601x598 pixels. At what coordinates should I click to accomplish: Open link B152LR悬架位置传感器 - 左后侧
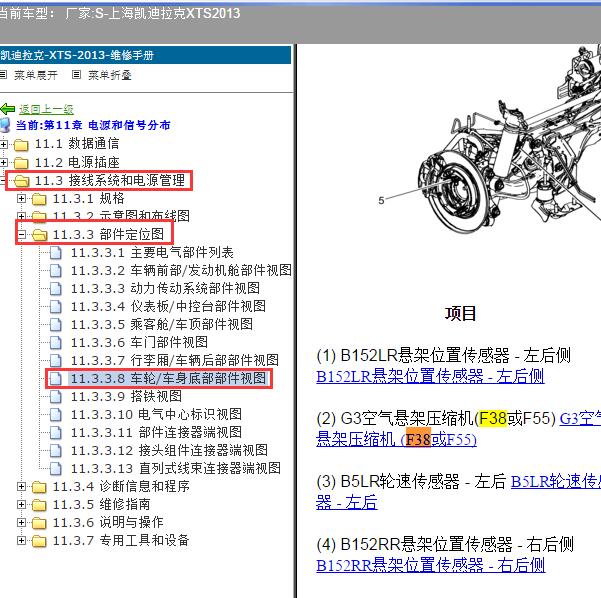click(430, 376)
